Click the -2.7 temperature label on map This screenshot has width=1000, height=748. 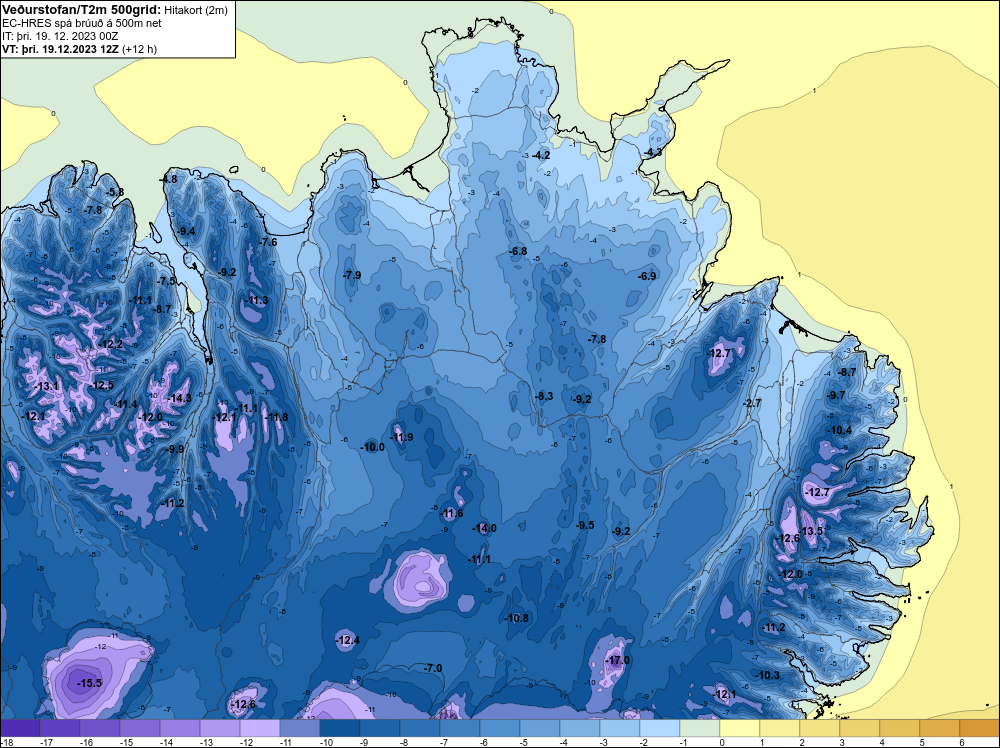pyautogui.click(x=753, y=403)
